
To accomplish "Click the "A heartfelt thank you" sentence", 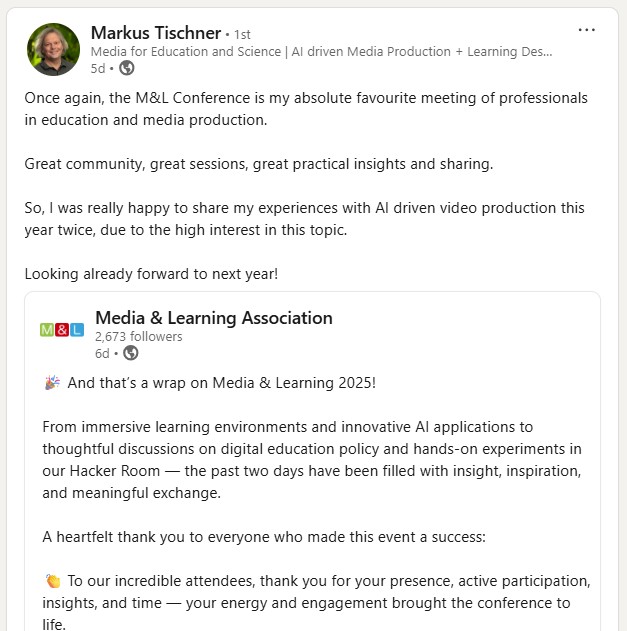I will click(x=264, y=537).
